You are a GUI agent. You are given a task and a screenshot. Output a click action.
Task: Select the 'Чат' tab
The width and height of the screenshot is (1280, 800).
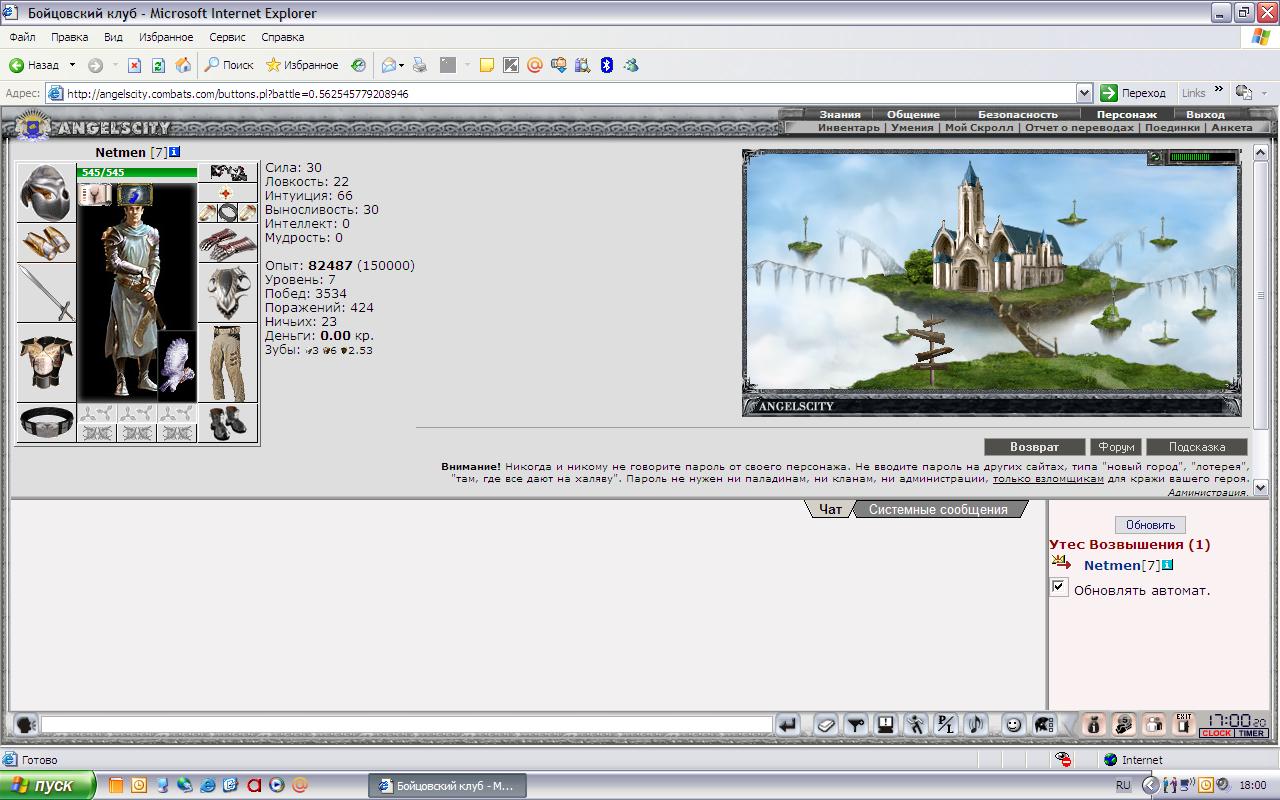(830, 509)
